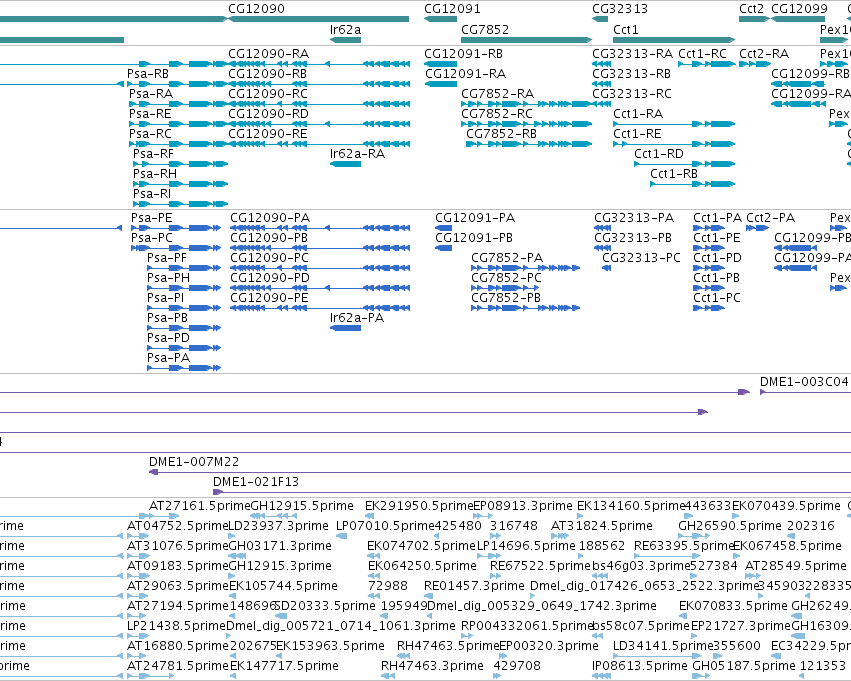851x681 pixels.
Task: Click the CG32313 gene label
Action: [x=620, y=9]
